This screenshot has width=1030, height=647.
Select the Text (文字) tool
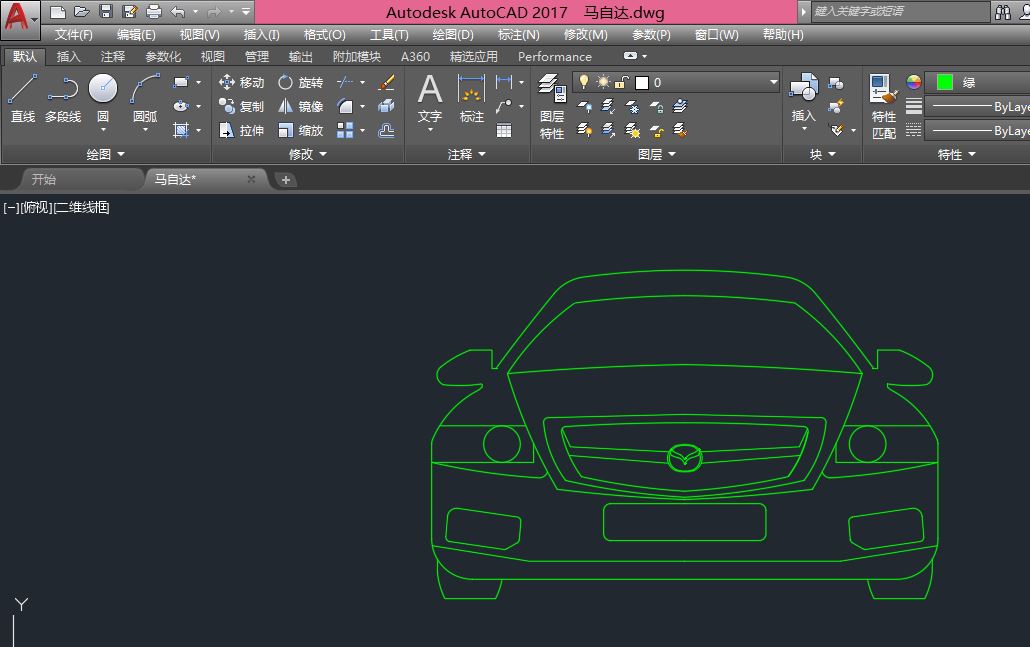[x=430, y=99]
